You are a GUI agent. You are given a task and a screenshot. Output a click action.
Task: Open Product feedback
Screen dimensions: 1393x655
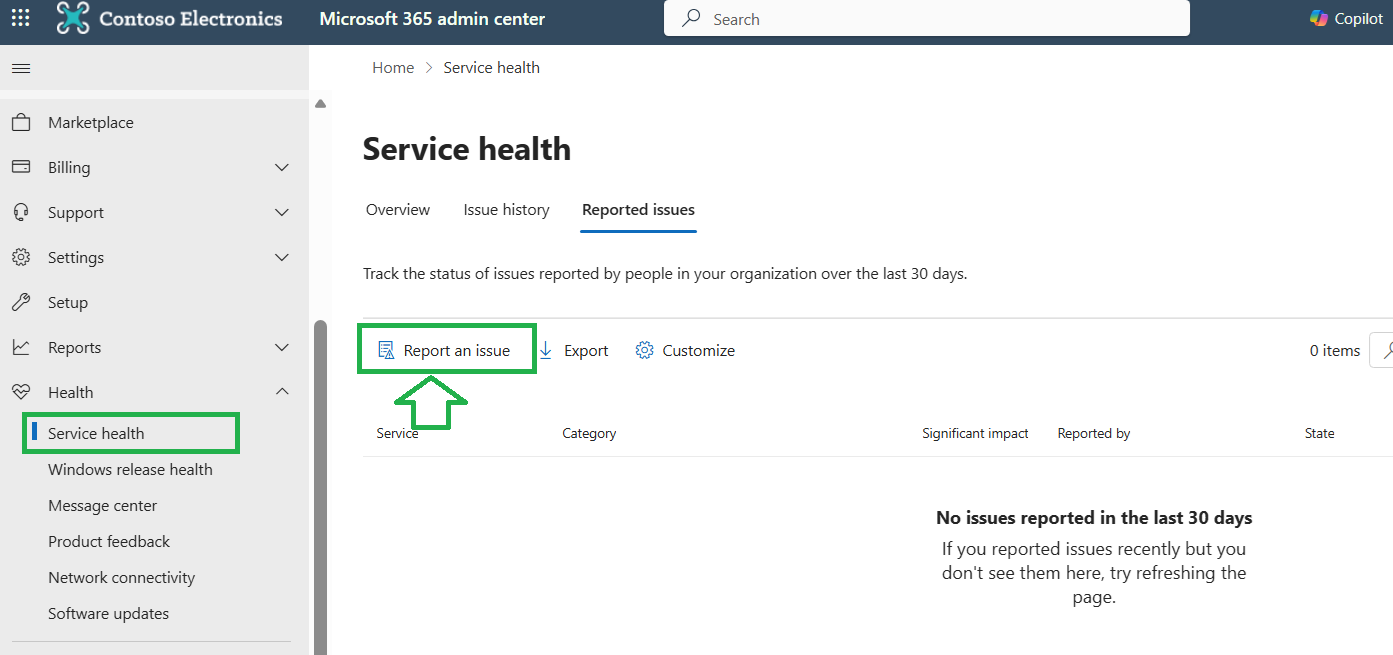(109, 541)
